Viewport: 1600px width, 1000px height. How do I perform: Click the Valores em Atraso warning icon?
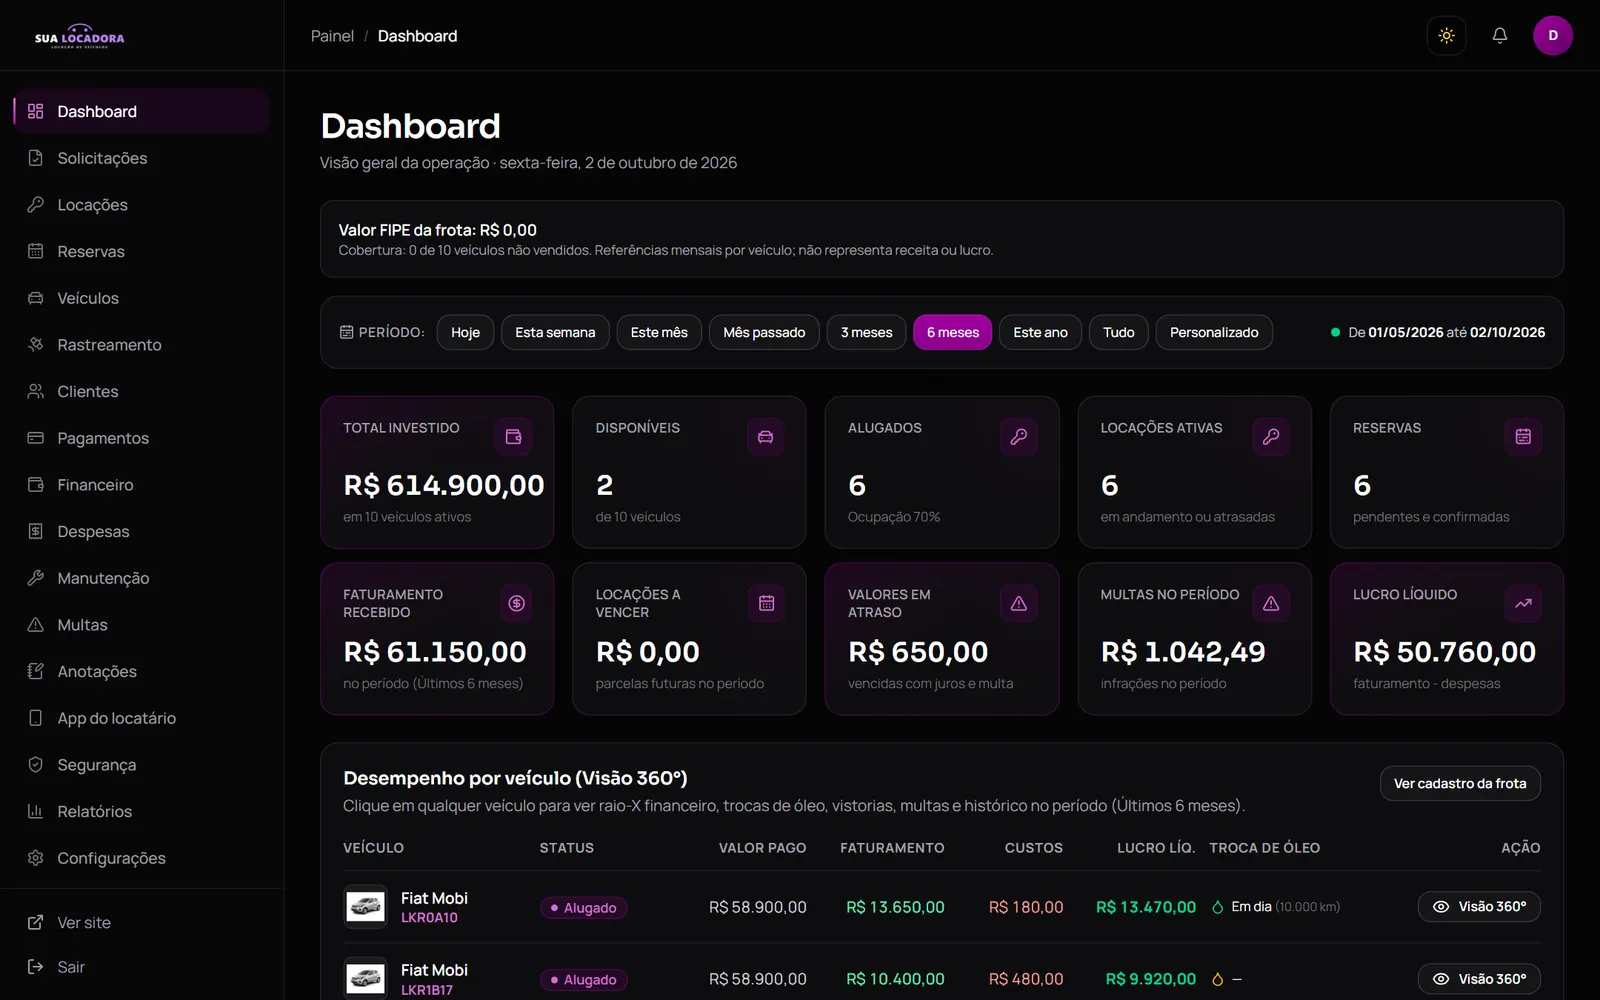(x=1019, y=603)
